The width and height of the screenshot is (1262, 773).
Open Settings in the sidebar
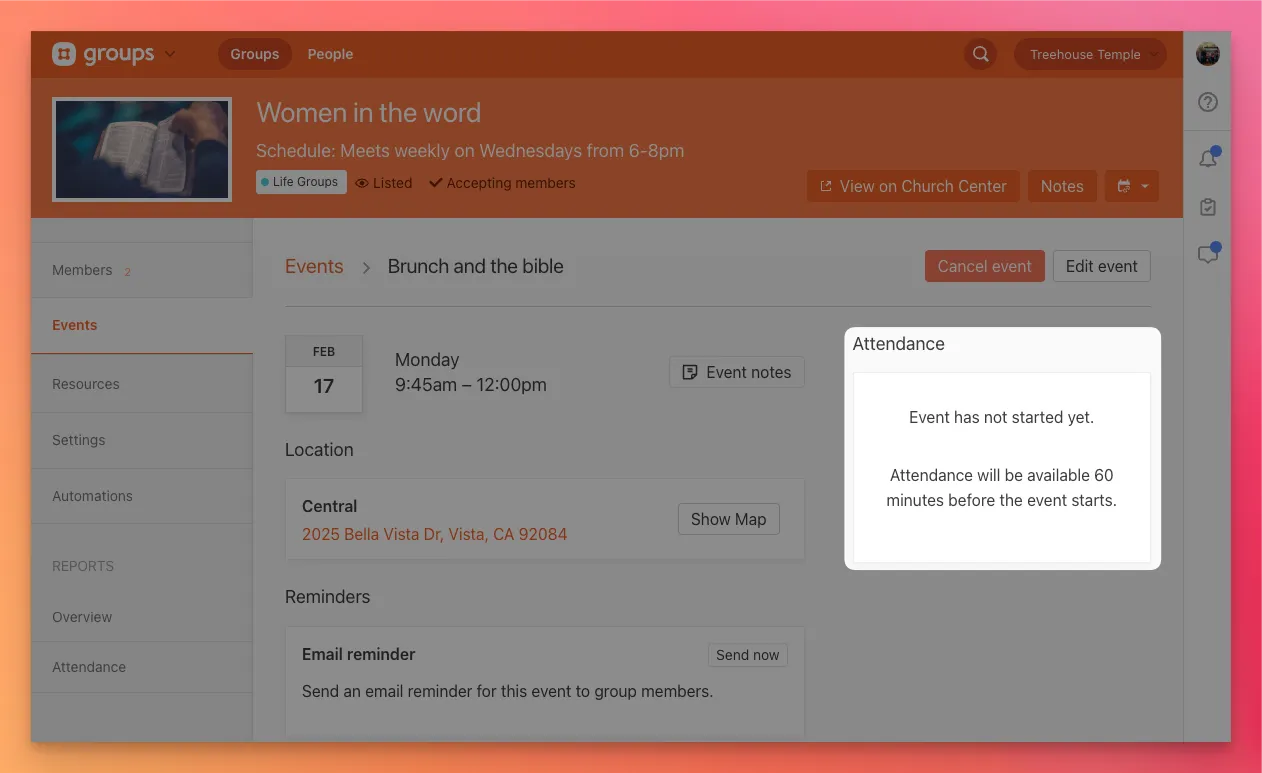point(78,440)
